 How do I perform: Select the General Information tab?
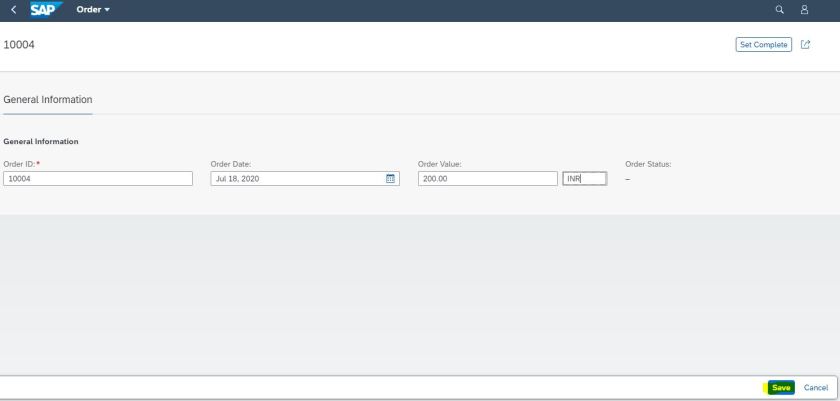click(48, 100)
